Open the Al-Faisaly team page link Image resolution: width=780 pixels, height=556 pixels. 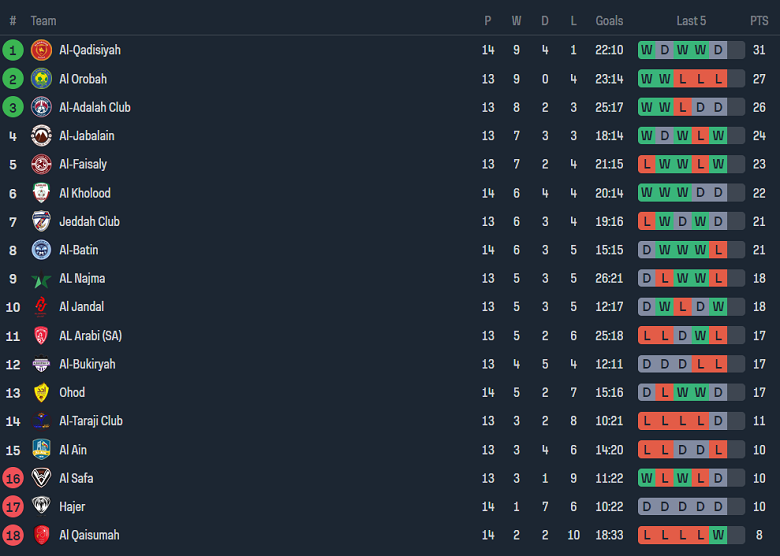[x=83, y=164]
